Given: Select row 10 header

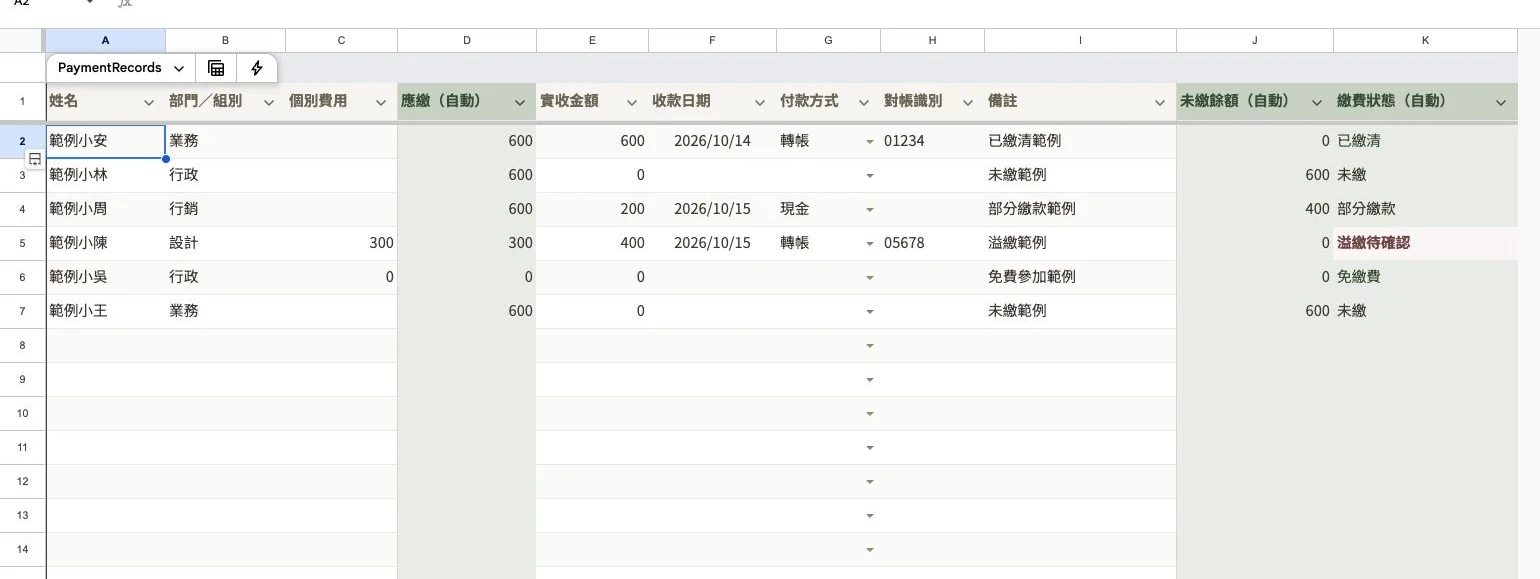Looking at the screenshot, I should point(22,413).
